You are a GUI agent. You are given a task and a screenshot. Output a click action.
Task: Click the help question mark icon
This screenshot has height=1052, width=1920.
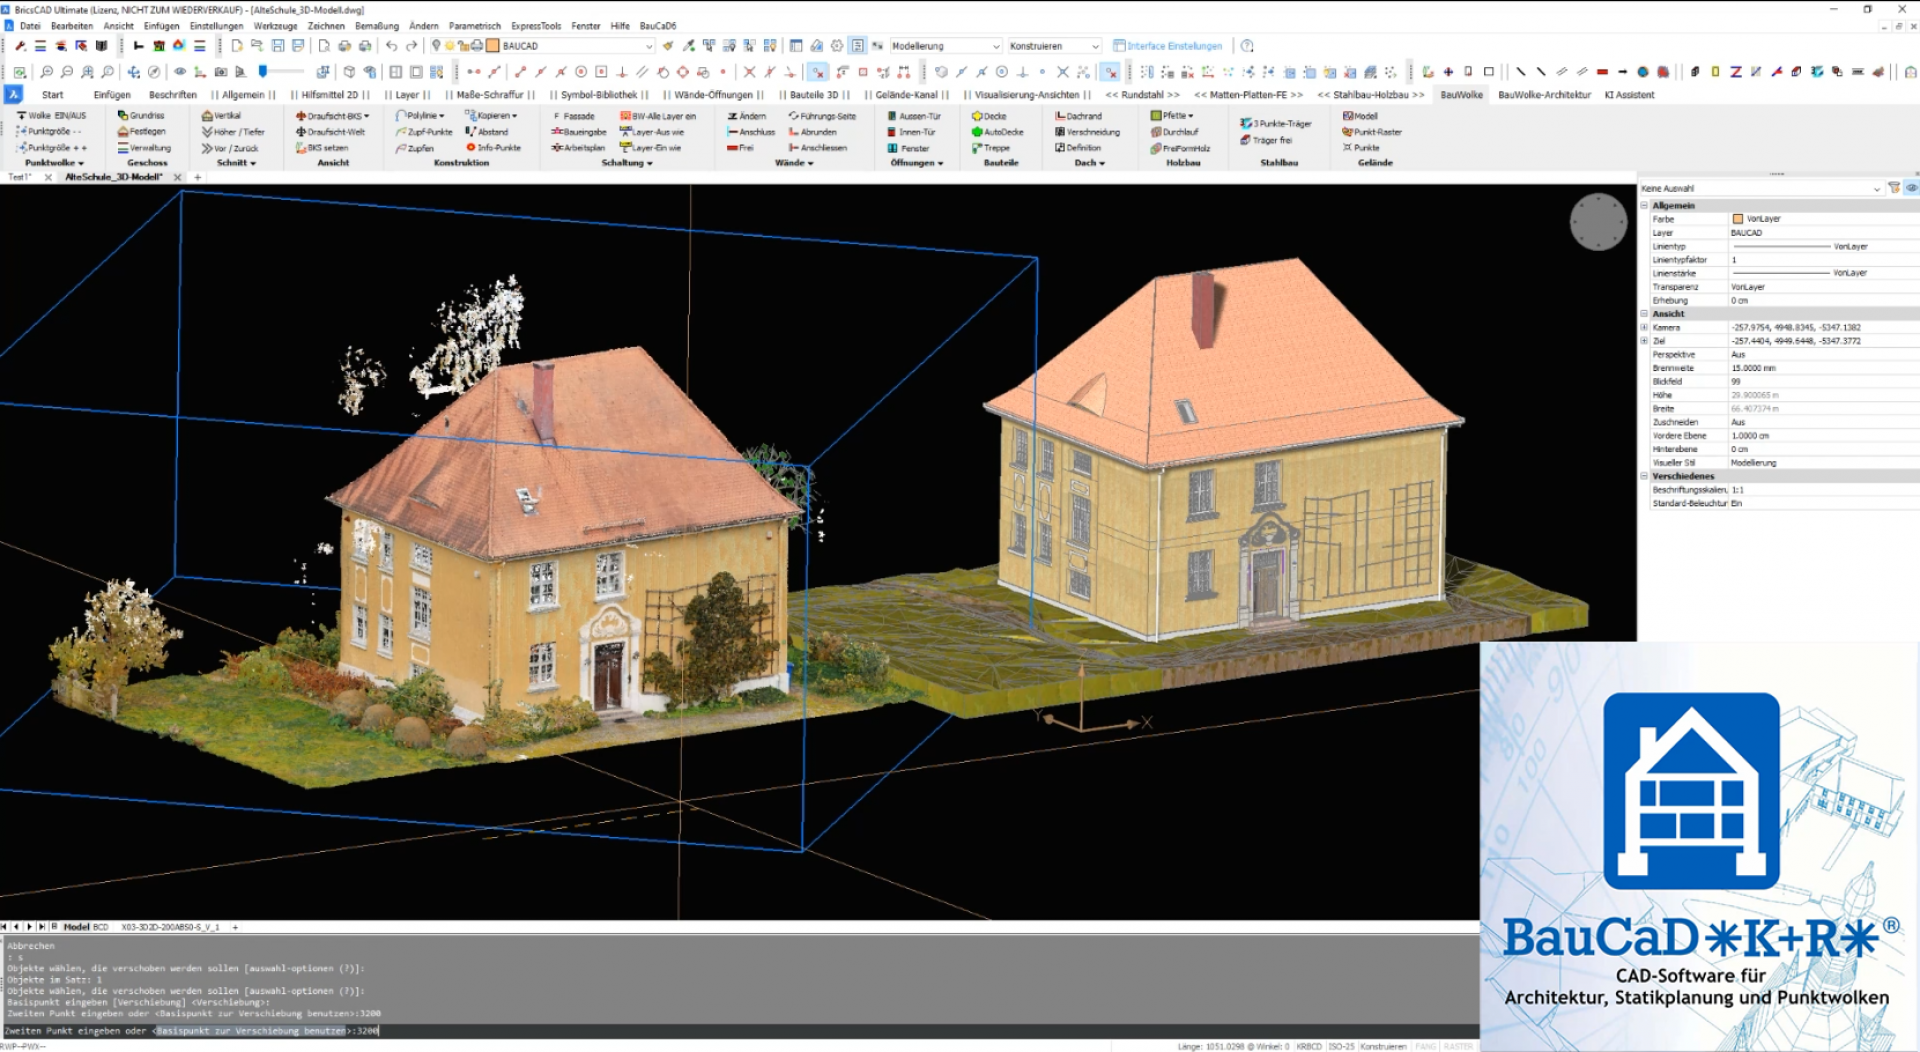point(1247,46)
